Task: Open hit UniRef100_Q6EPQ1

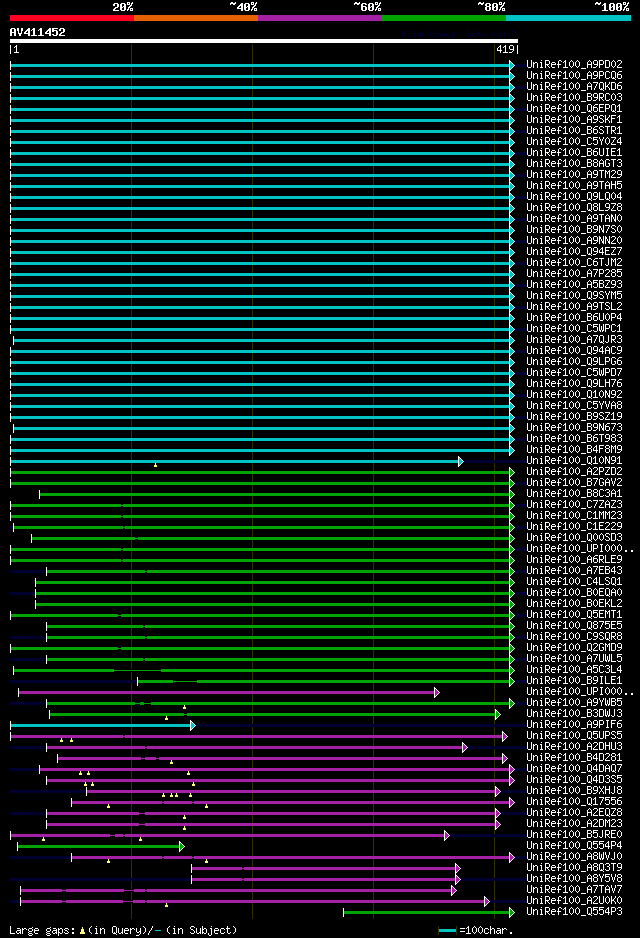Action: click(x=574, y=108)
